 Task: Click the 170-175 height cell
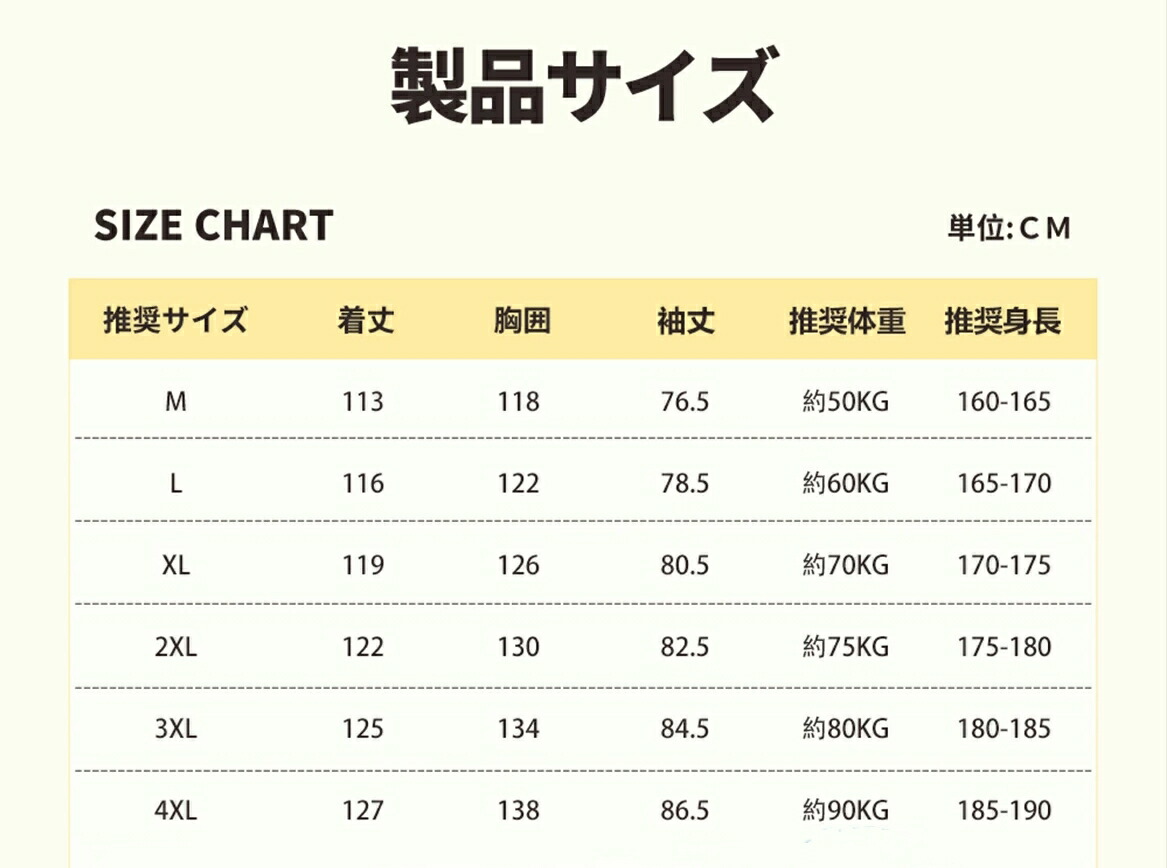click(x=1004, y=566)
